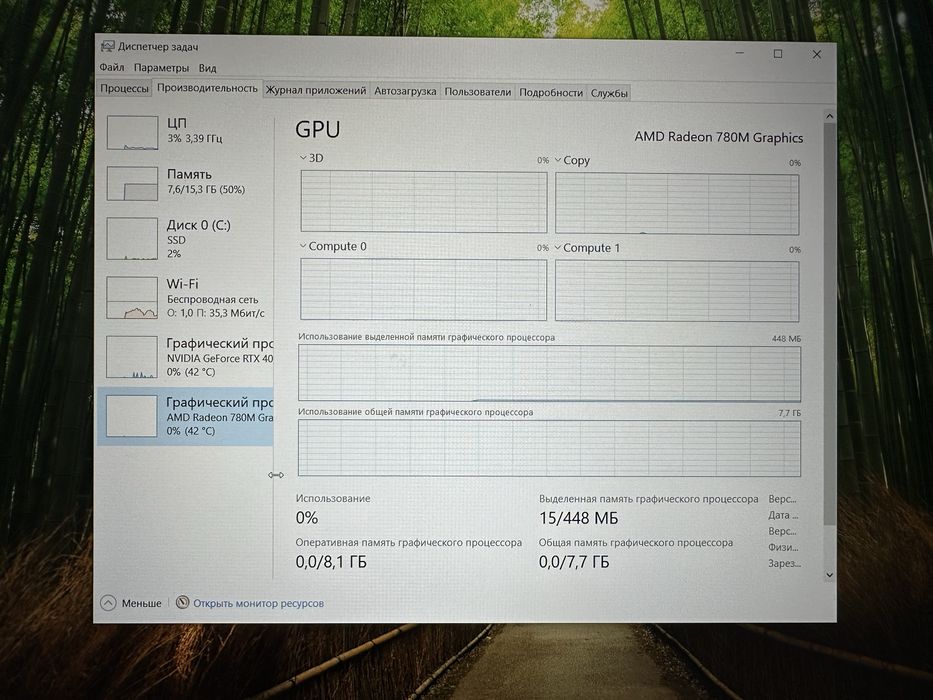Viewport: 933px width, 700px height.
Task: Select the AMD Radeon 780M GPU mini graph
Action: 131,416
